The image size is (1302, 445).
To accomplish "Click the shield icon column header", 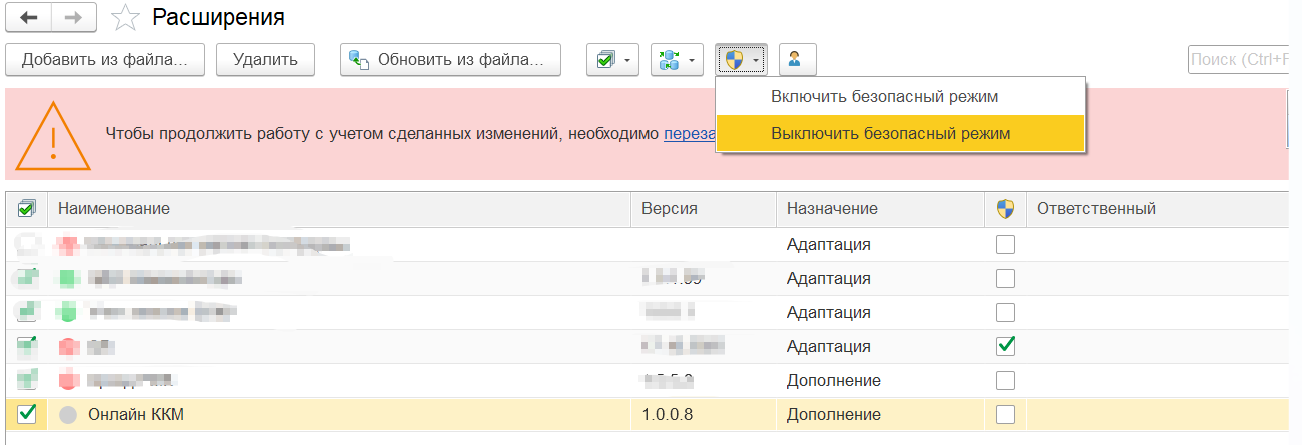I will [x=1005, y=209].
